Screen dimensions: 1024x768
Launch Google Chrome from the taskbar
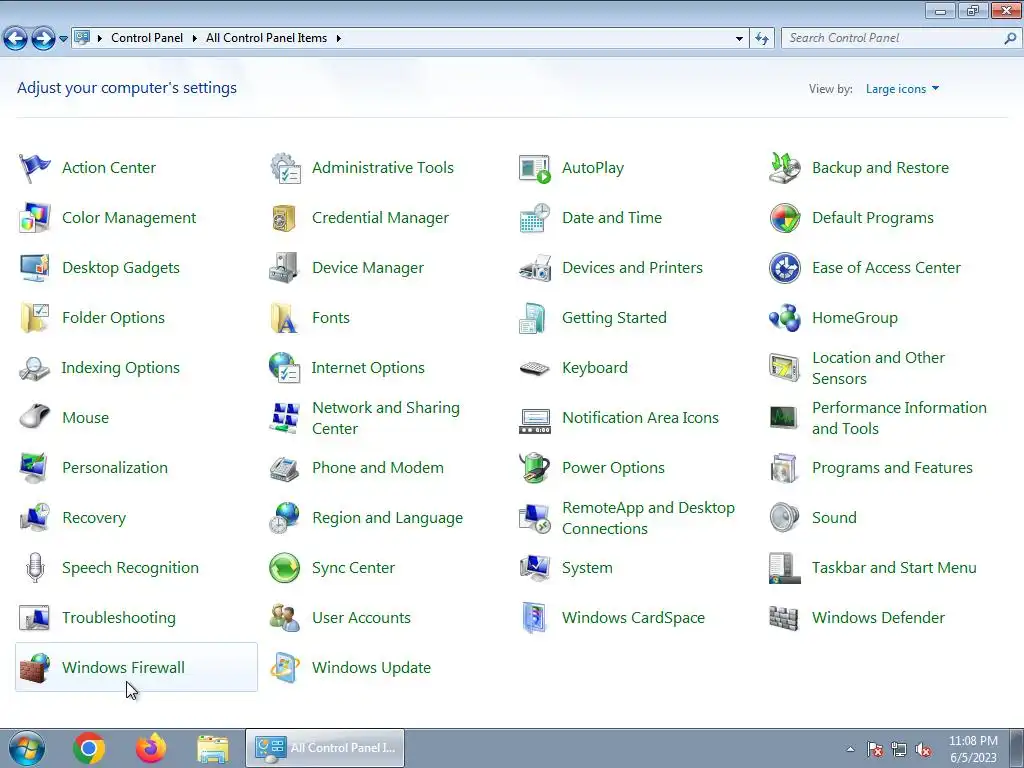[89, 748]
